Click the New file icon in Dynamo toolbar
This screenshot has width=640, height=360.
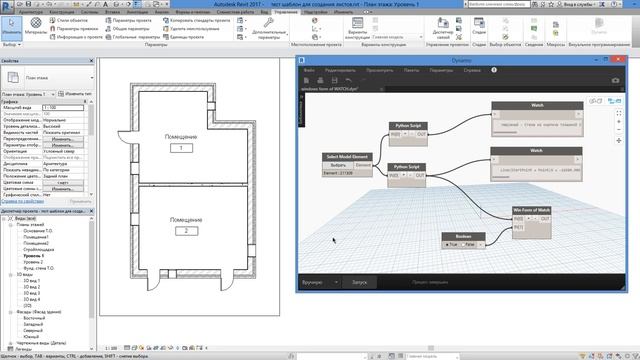(306, 80)
